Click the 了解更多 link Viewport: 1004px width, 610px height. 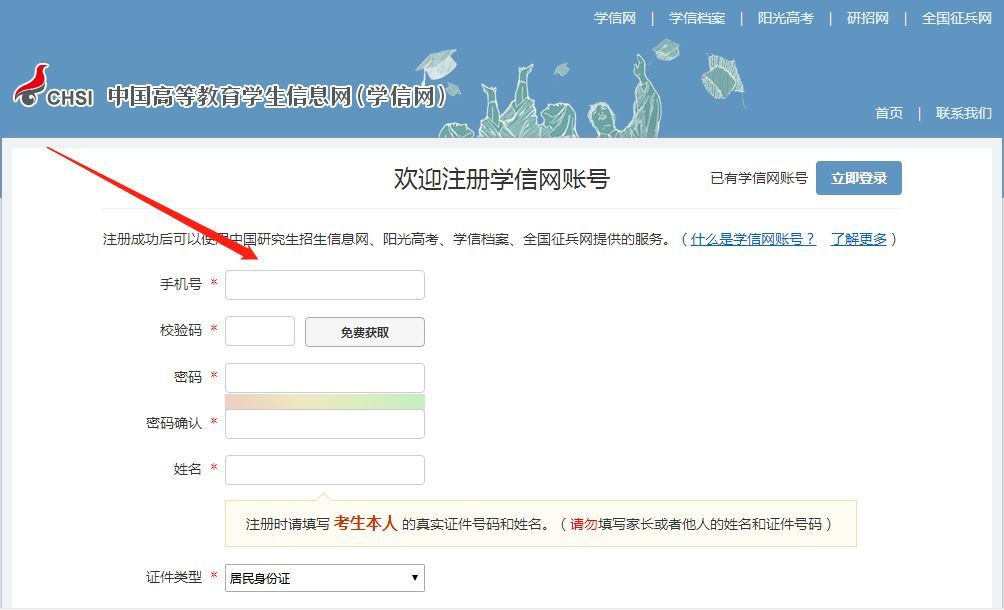click(858, 239)
